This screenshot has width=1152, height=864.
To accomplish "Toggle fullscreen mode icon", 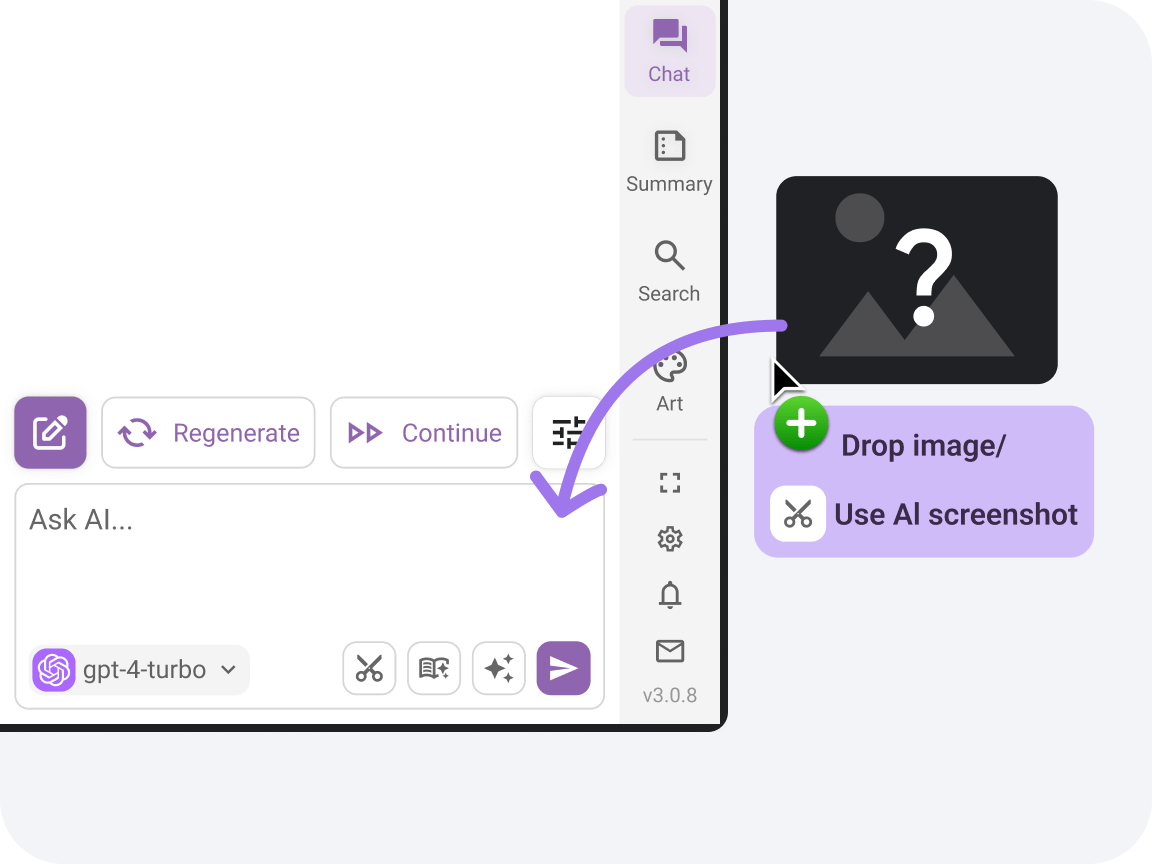I will coord(669,483).
